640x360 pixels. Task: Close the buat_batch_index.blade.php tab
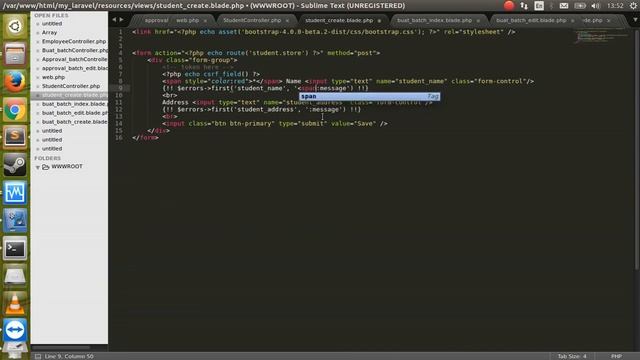pos(478,20)
